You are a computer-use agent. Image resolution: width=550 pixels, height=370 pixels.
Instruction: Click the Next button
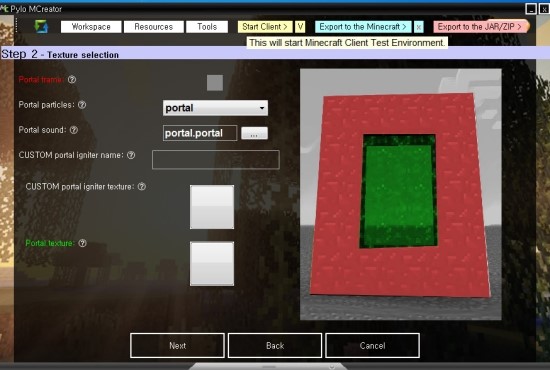(177, 346)
